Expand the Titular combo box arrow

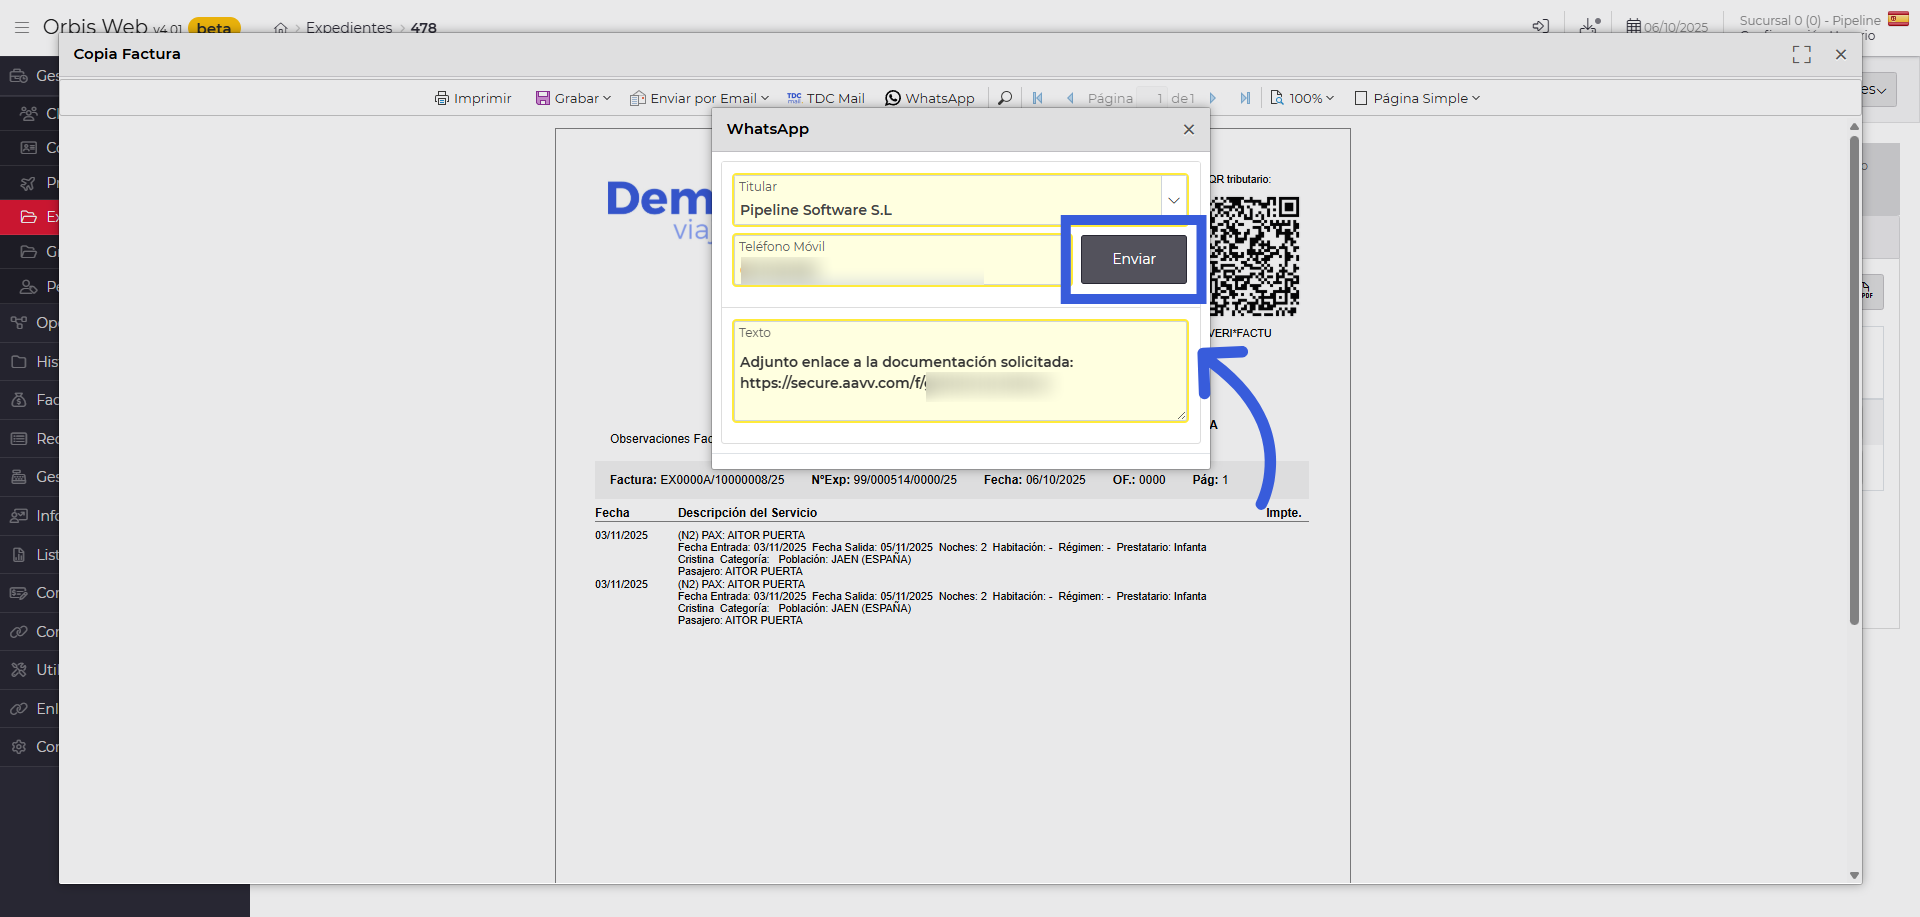(x=1174, y=200)
